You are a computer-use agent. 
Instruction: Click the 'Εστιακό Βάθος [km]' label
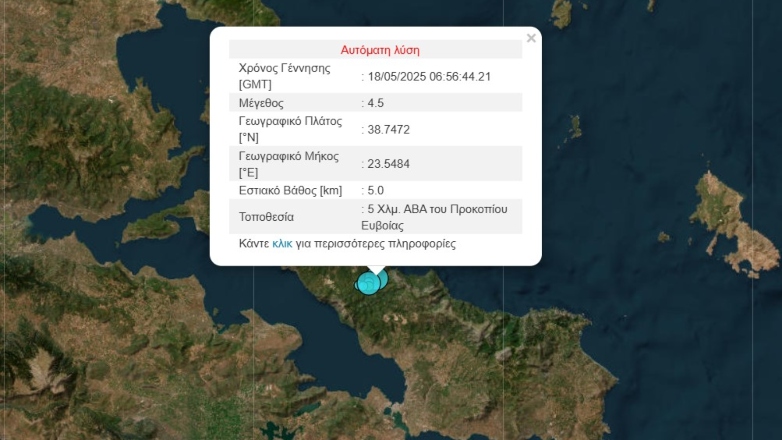click(291, 190)
